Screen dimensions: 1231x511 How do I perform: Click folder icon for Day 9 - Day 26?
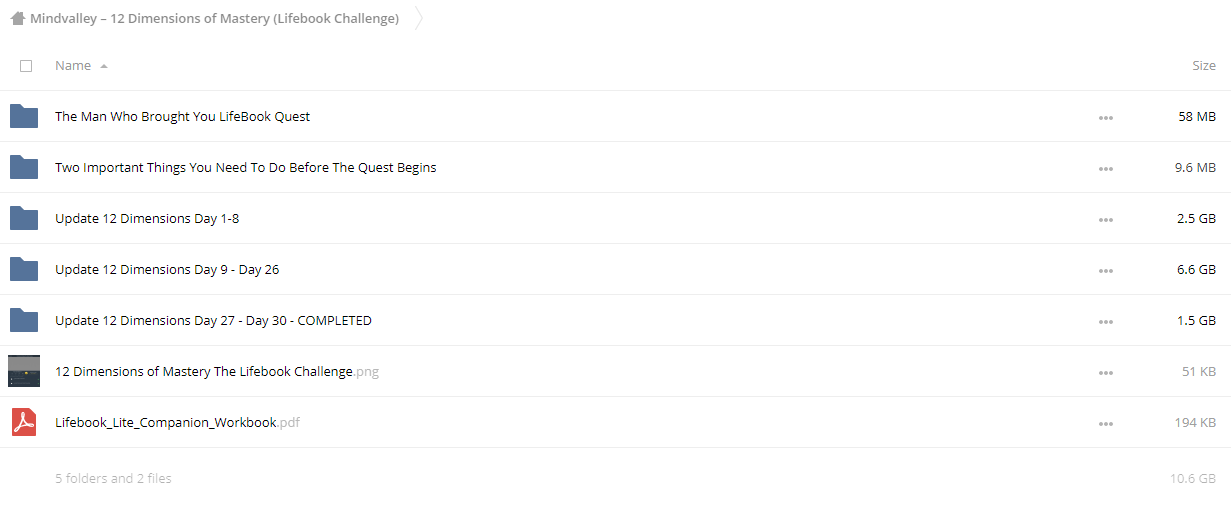coord(24,269)
